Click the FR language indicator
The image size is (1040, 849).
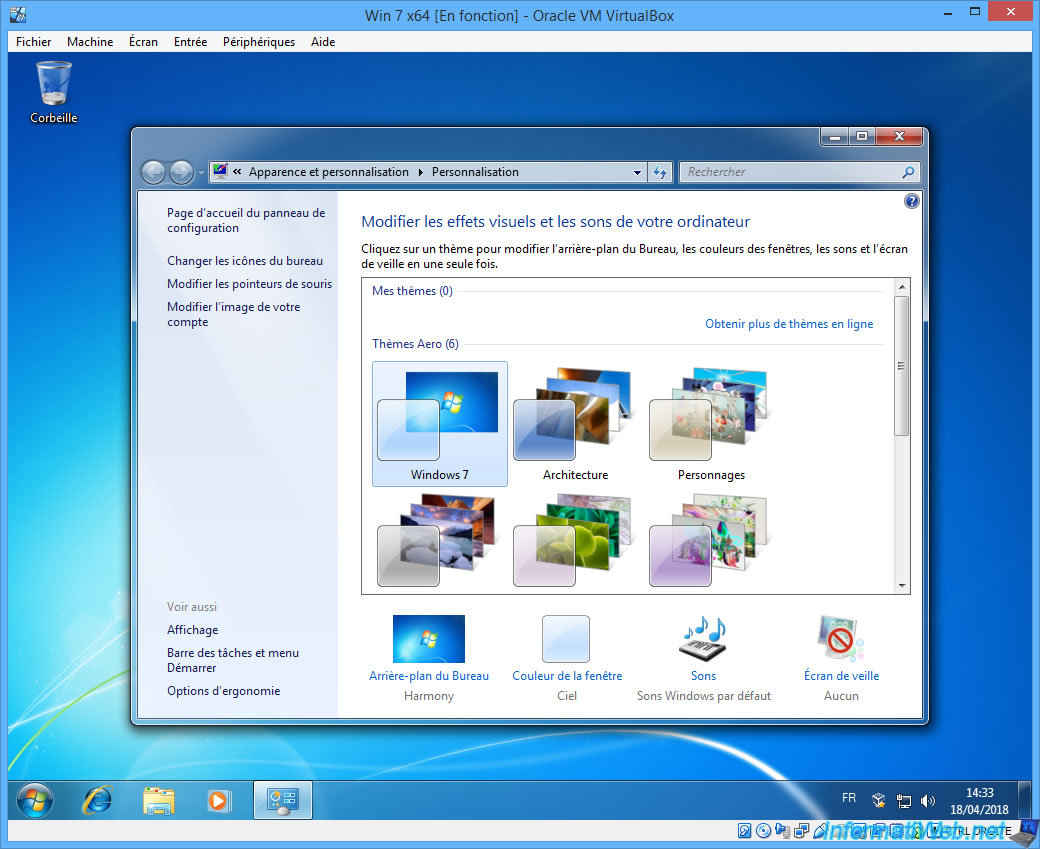click(849, 798)
